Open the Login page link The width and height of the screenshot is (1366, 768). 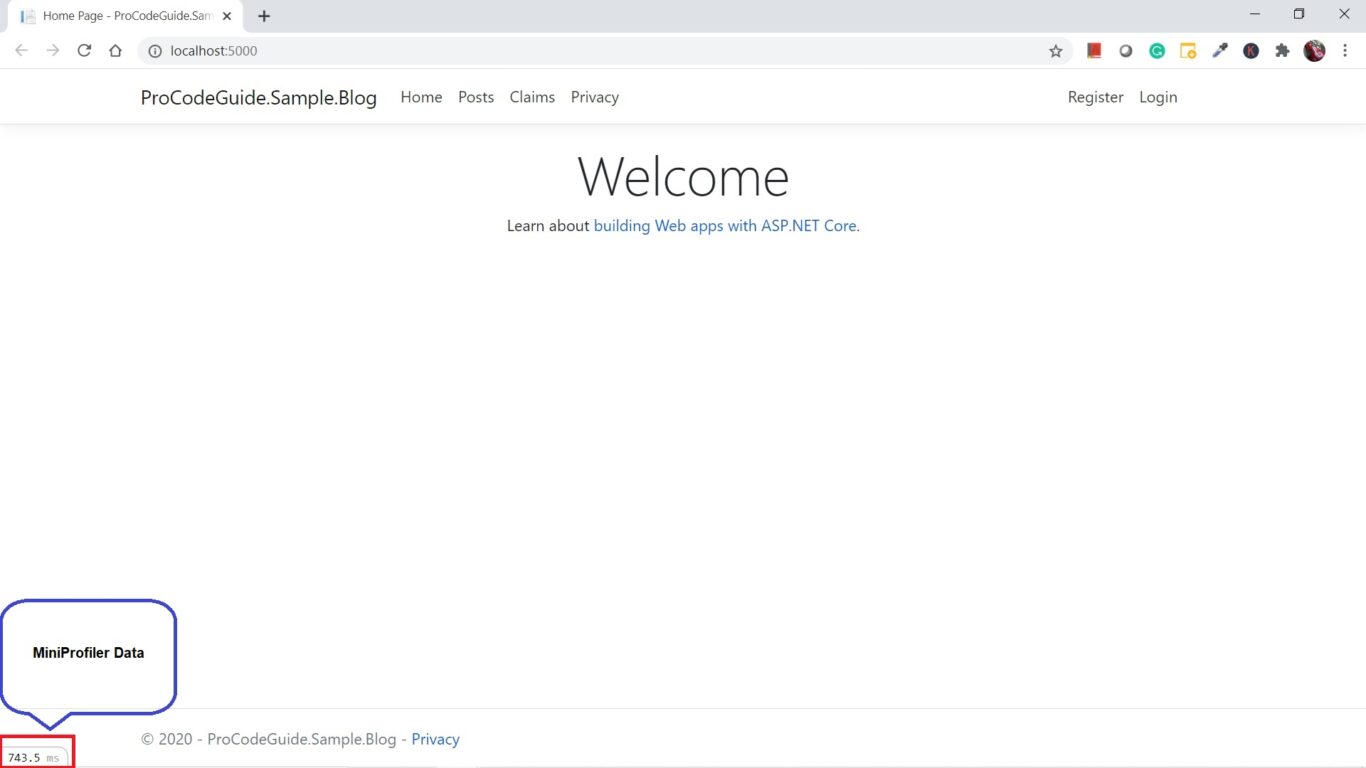[x=1157, y=97]
